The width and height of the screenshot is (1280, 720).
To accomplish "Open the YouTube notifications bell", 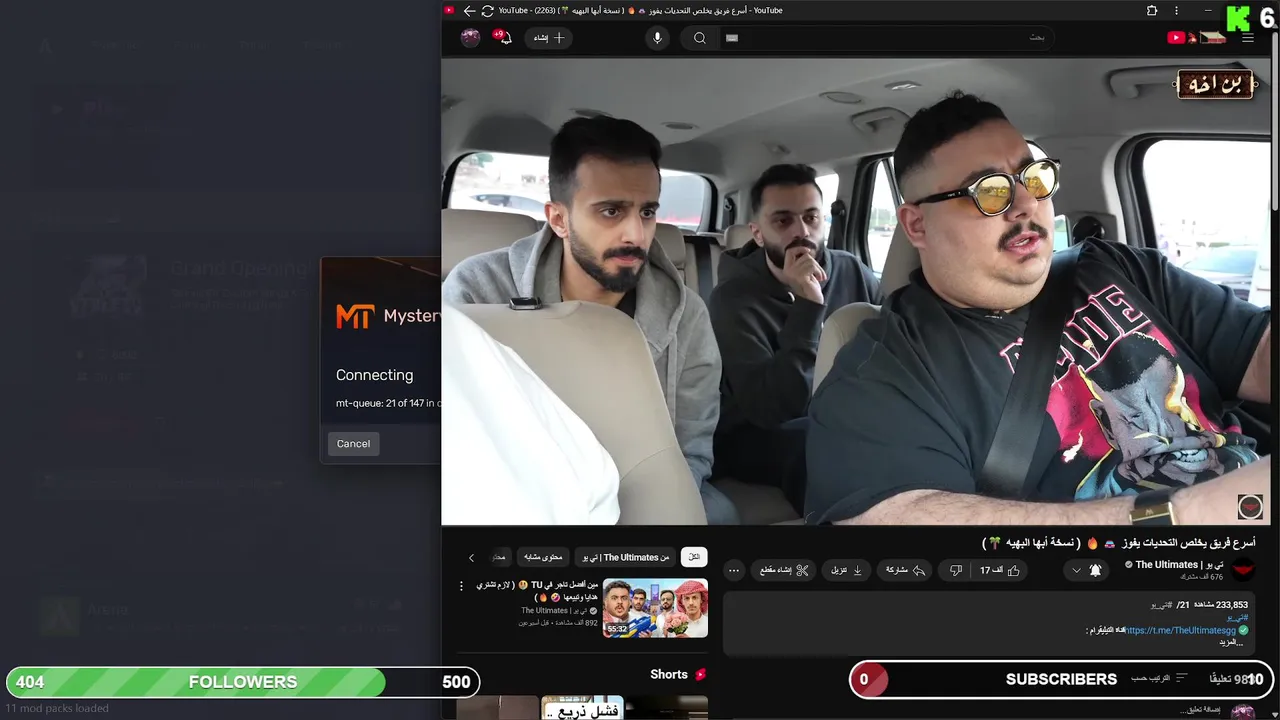I will pos(505,38).
